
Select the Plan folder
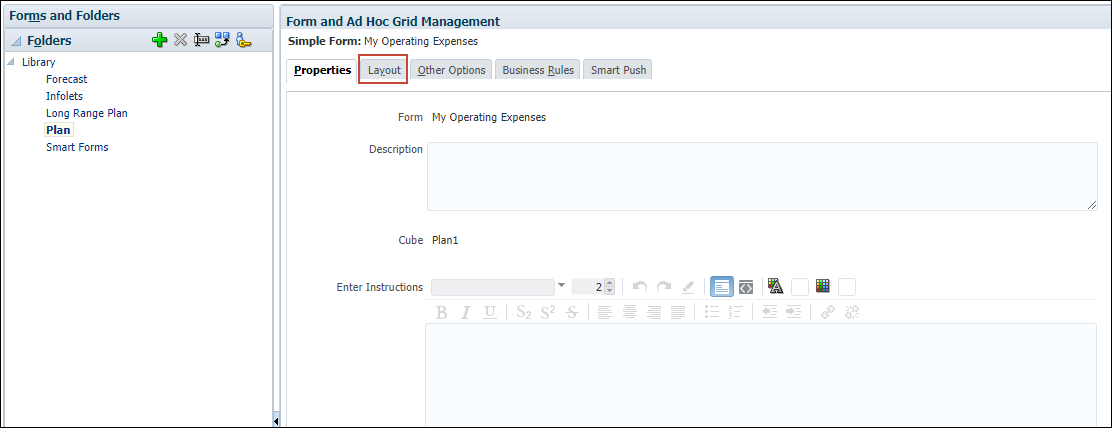click(x=58, y=130)
